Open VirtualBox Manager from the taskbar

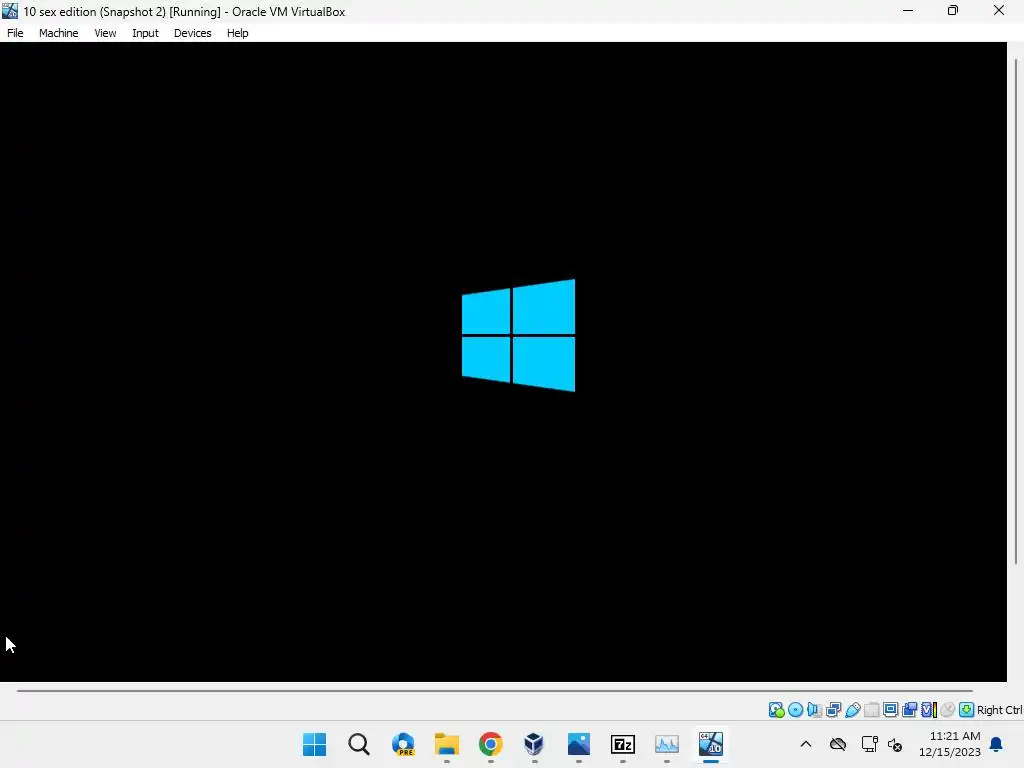[x=534, y=744]
